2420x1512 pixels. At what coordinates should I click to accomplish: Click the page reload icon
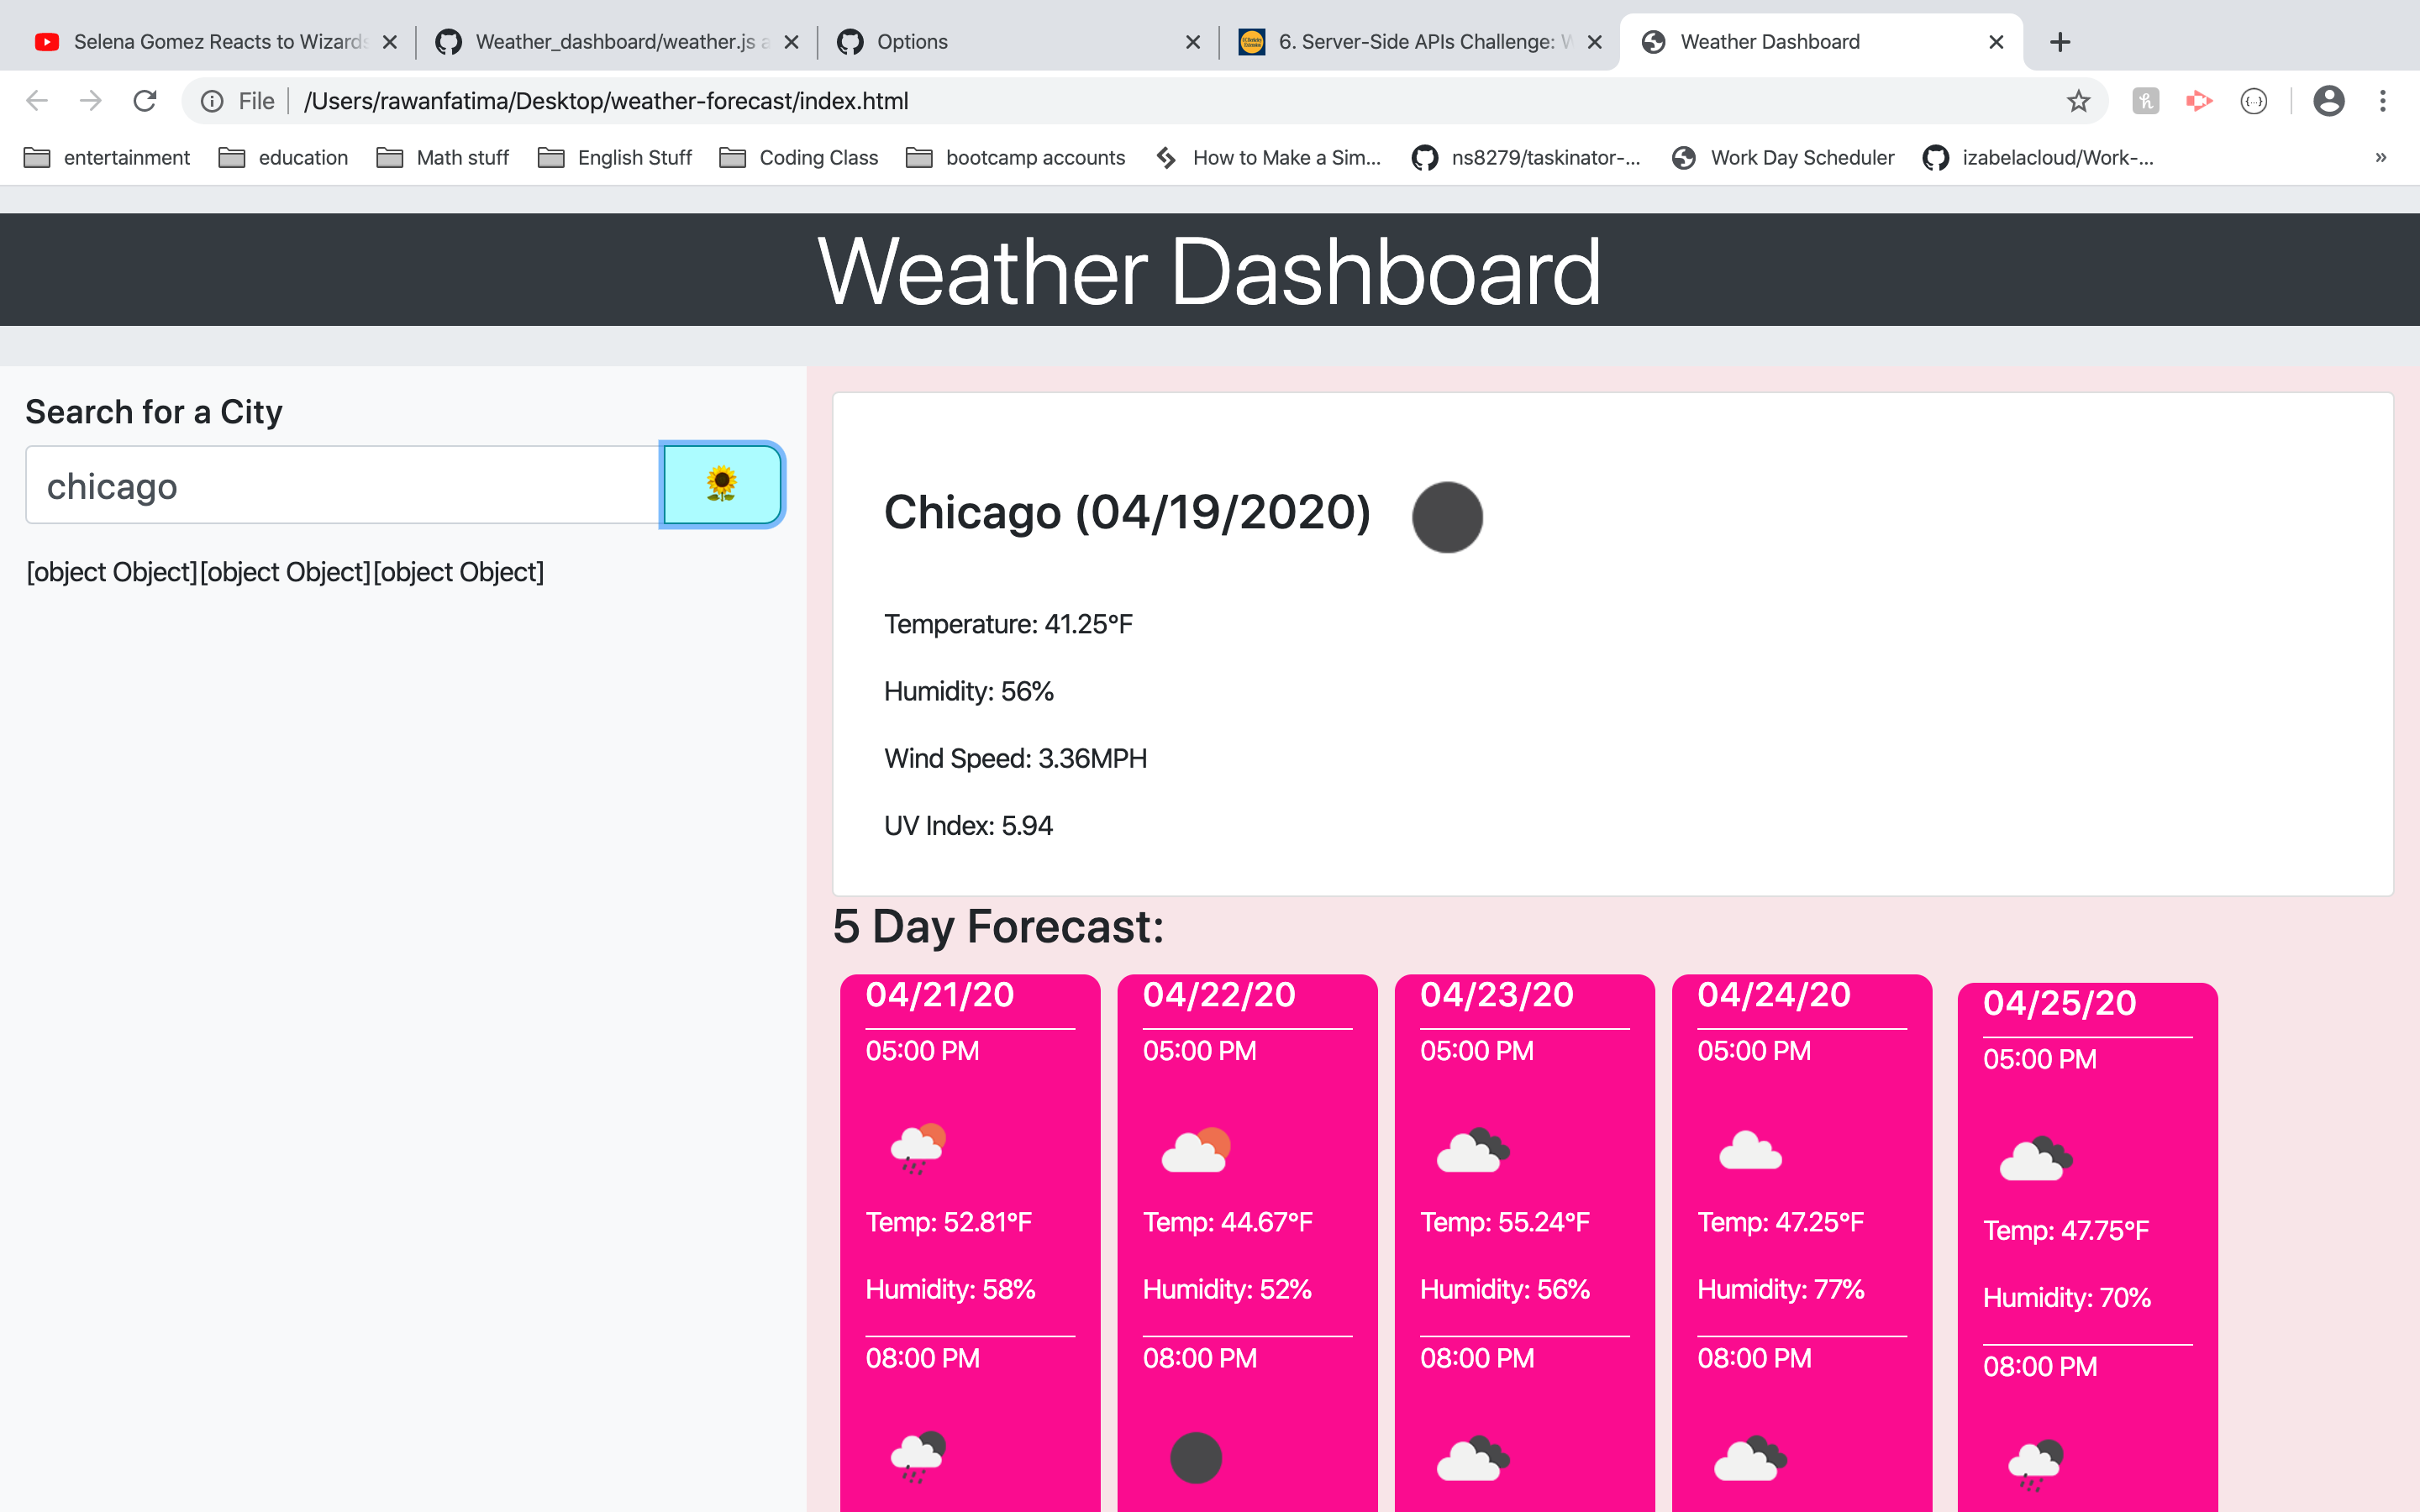[x=145, y=100]
